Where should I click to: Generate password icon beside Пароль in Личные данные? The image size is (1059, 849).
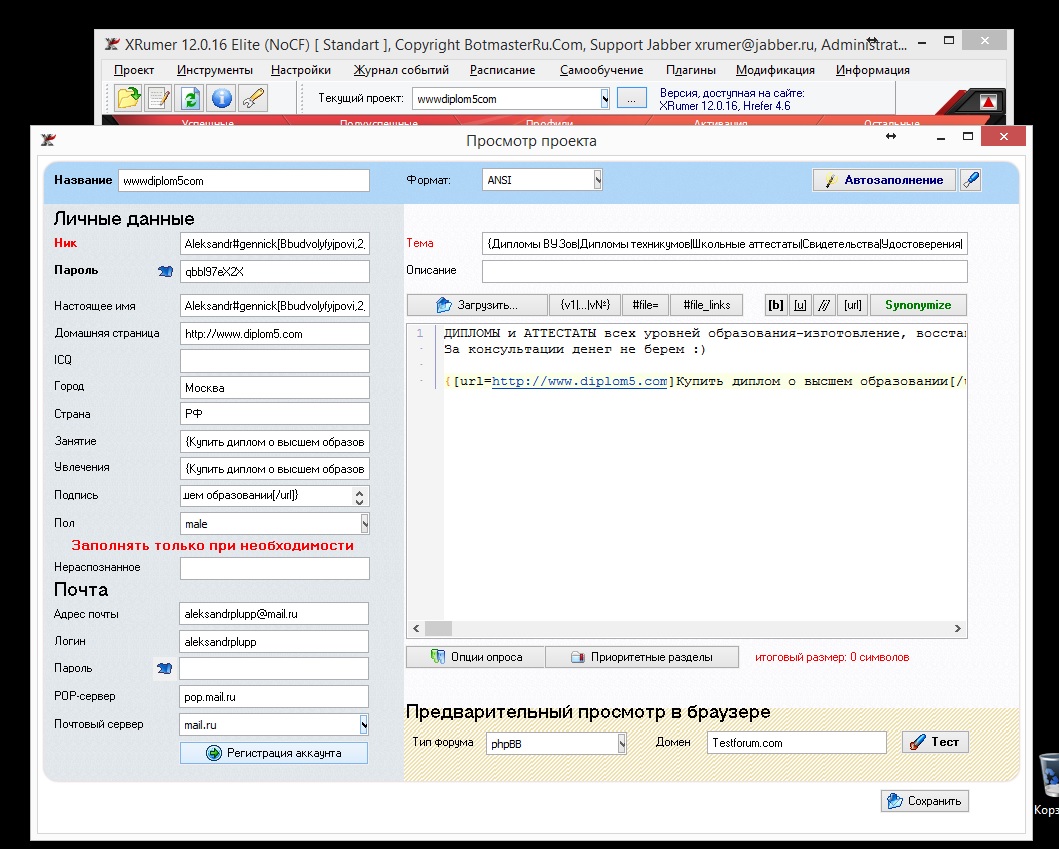click(x=165, y=271)
